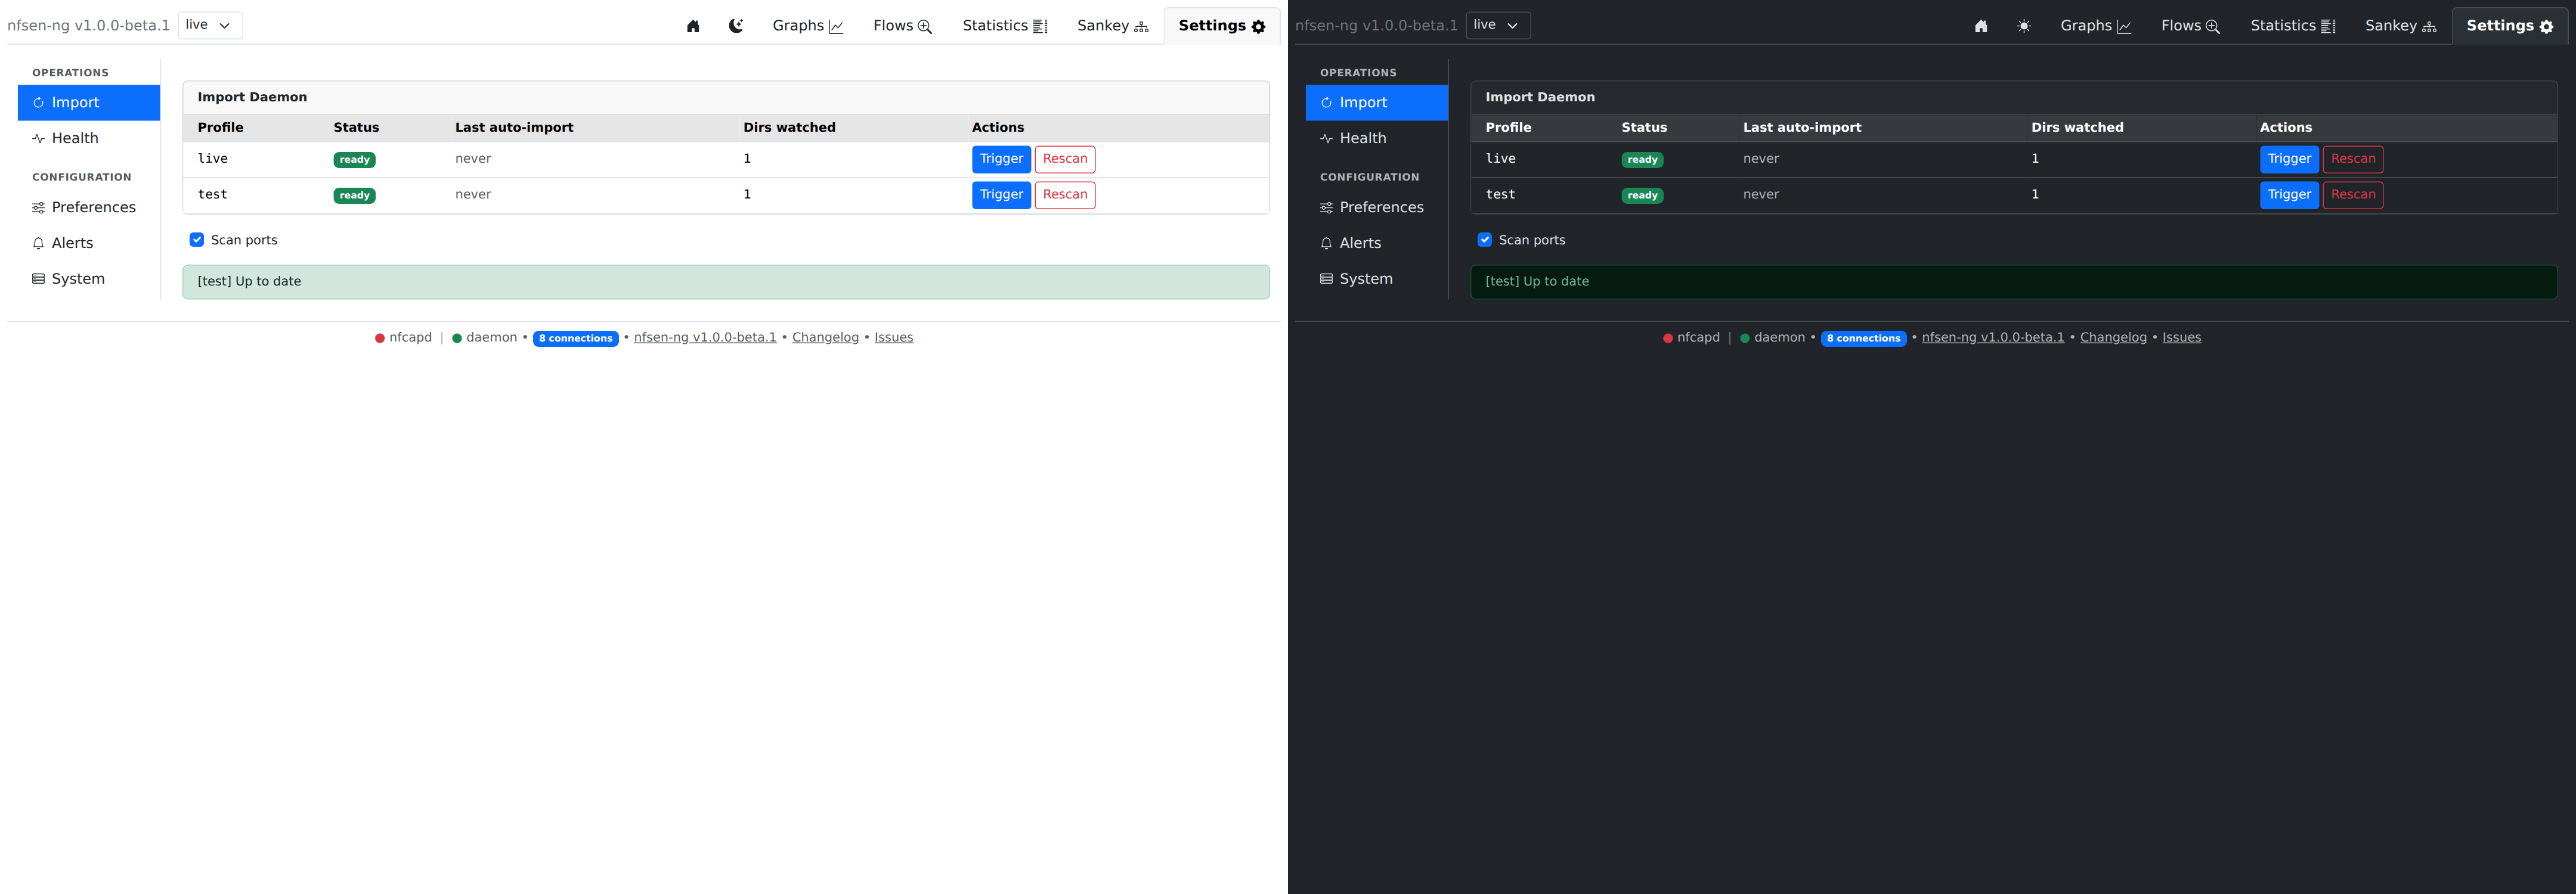Viewport: 2576px width, 894px height.
Task: Open Preferences in light theme sidebar
Action: click(89, 208)
